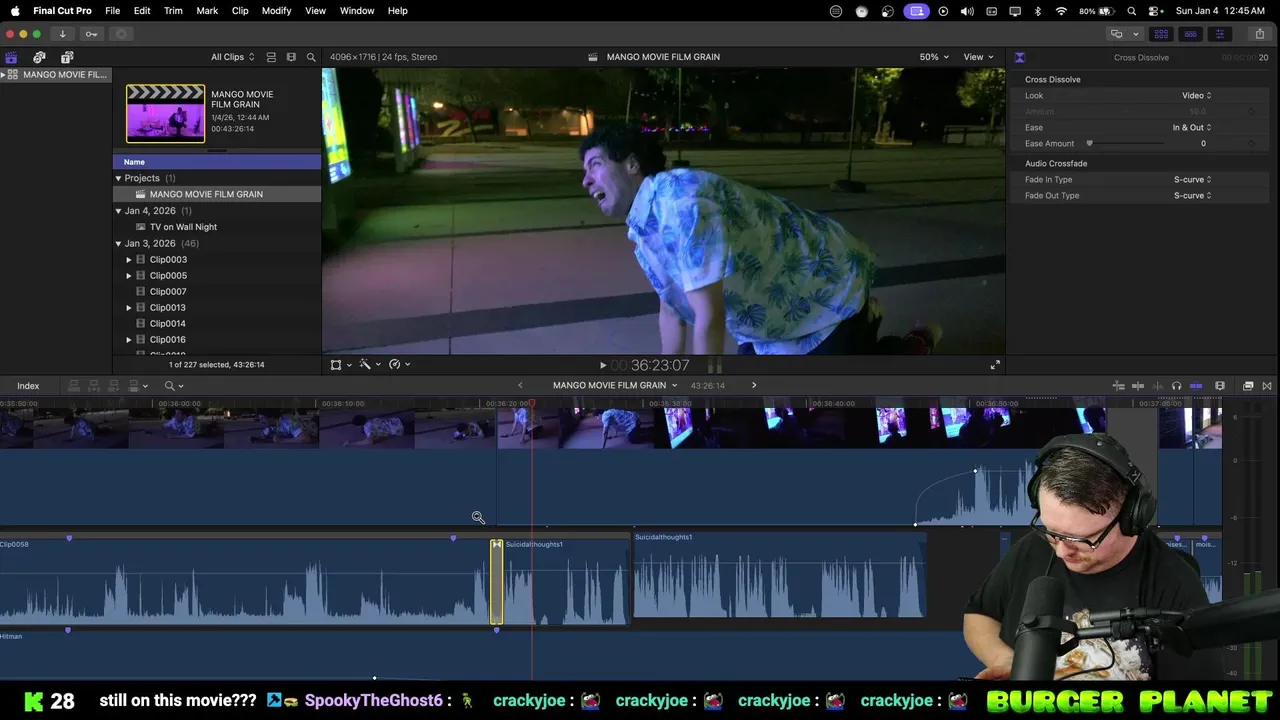Toggle the timeline visibility button
This screenshot has height=720, width=1280.
pos(1190,34)
